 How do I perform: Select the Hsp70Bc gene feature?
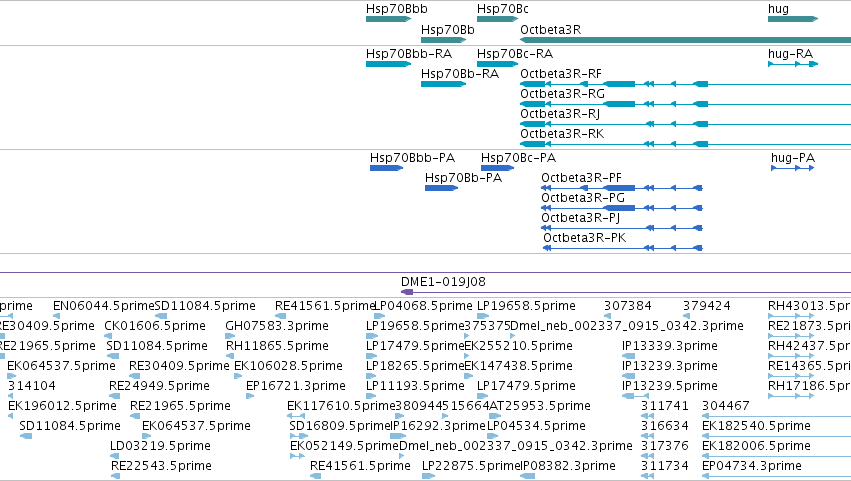[x=498, y=20]
